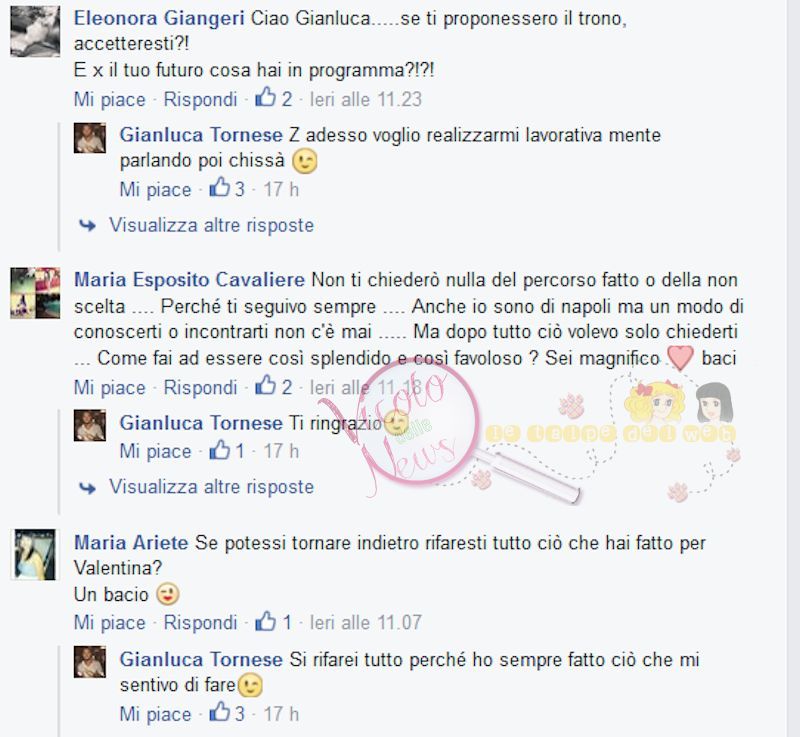Viewport: 800px width, 737px height.
Task: Click like count icon on Gianluca's 'Z adesso voglio' reply
Action: pos(220,187)
